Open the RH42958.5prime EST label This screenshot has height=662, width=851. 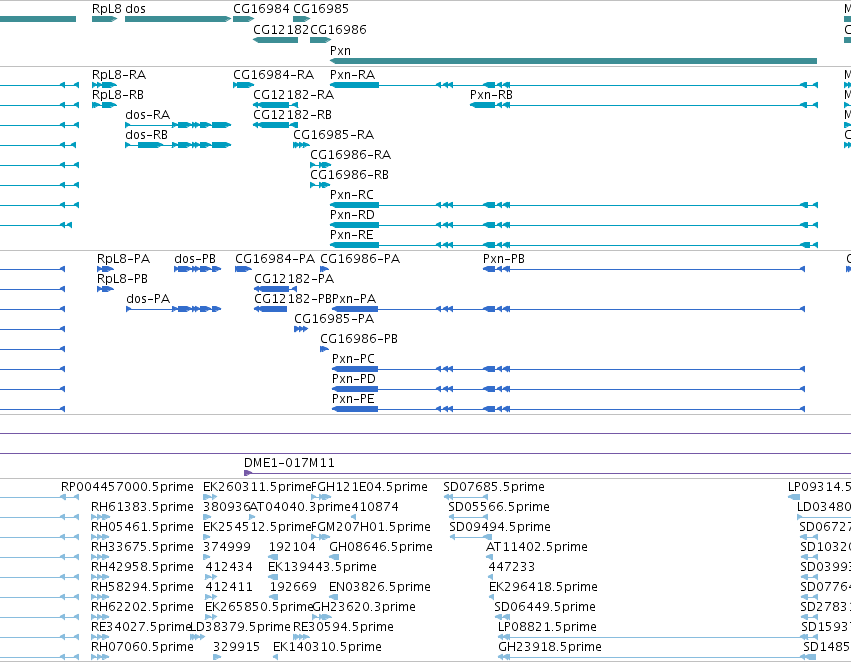point(142,566)
